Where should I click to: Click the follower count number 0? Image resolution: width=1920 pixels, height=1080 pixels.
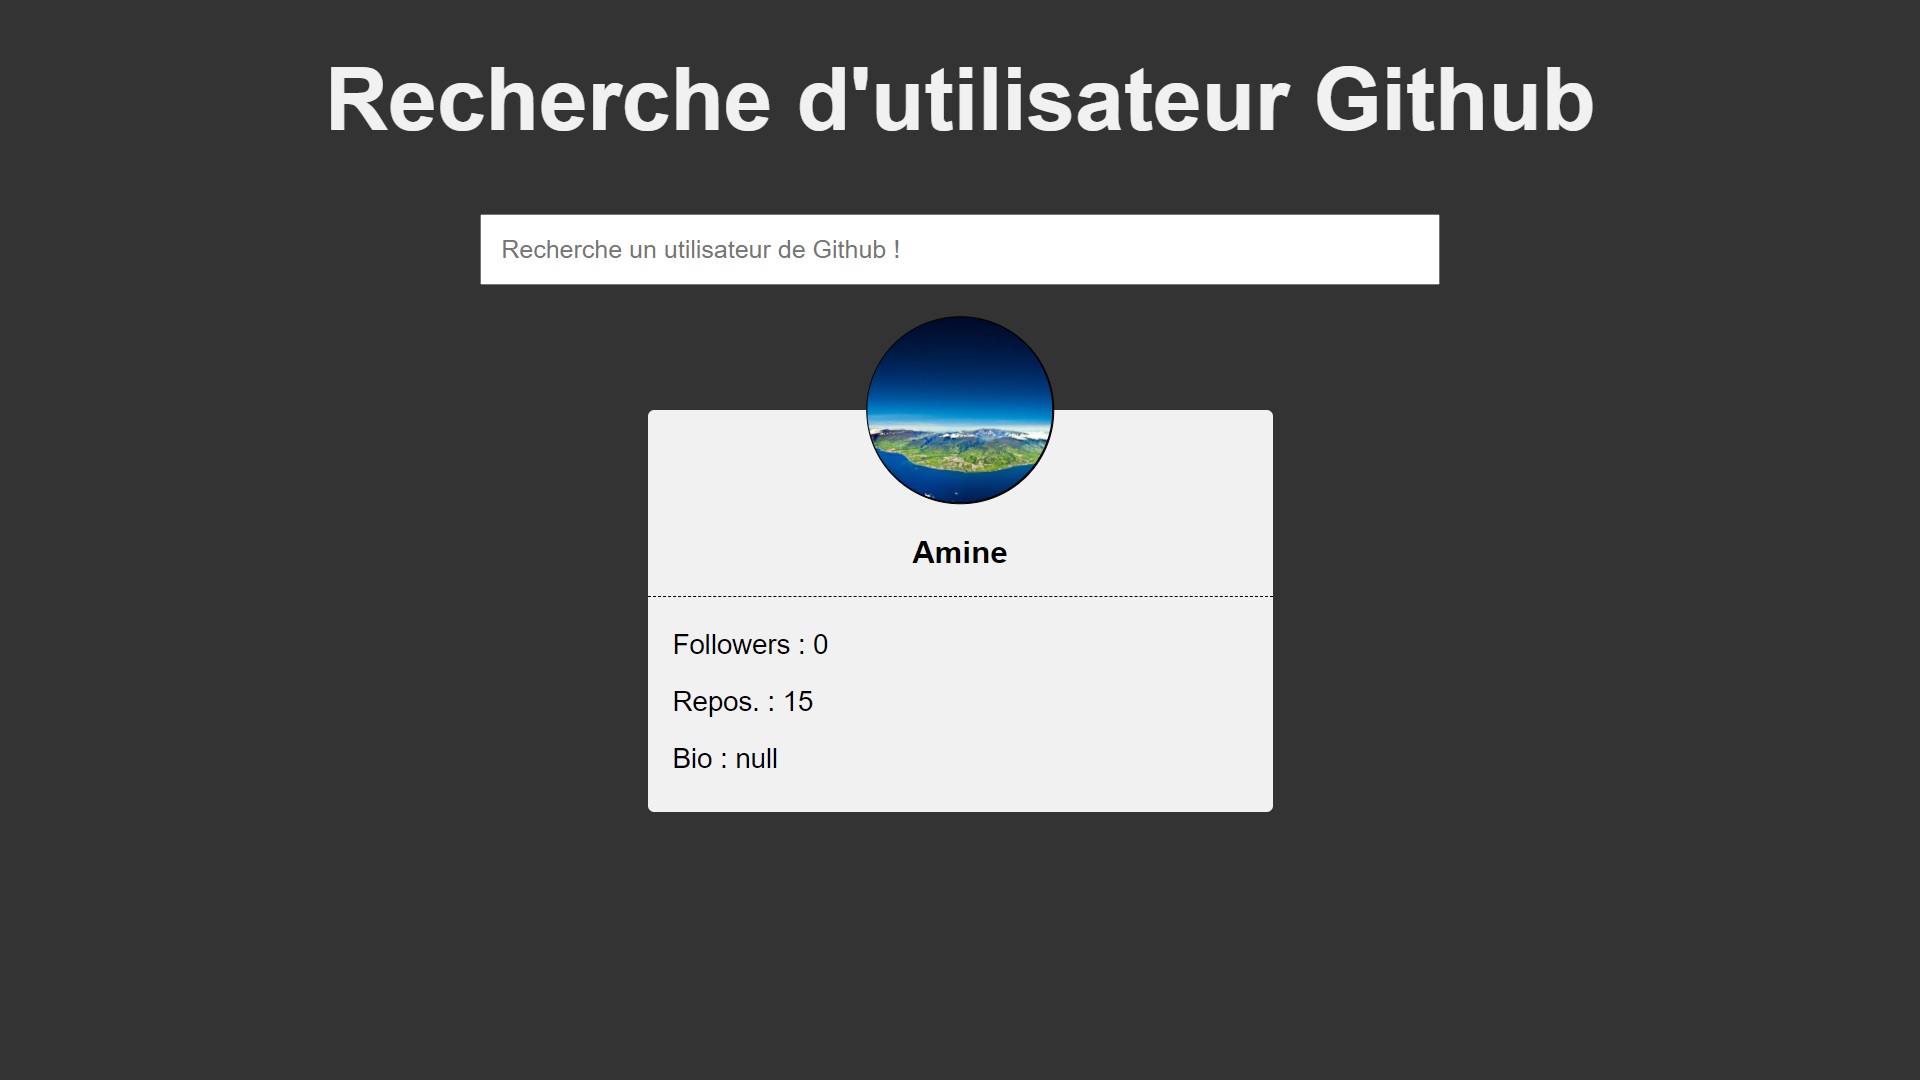(820, 645)
